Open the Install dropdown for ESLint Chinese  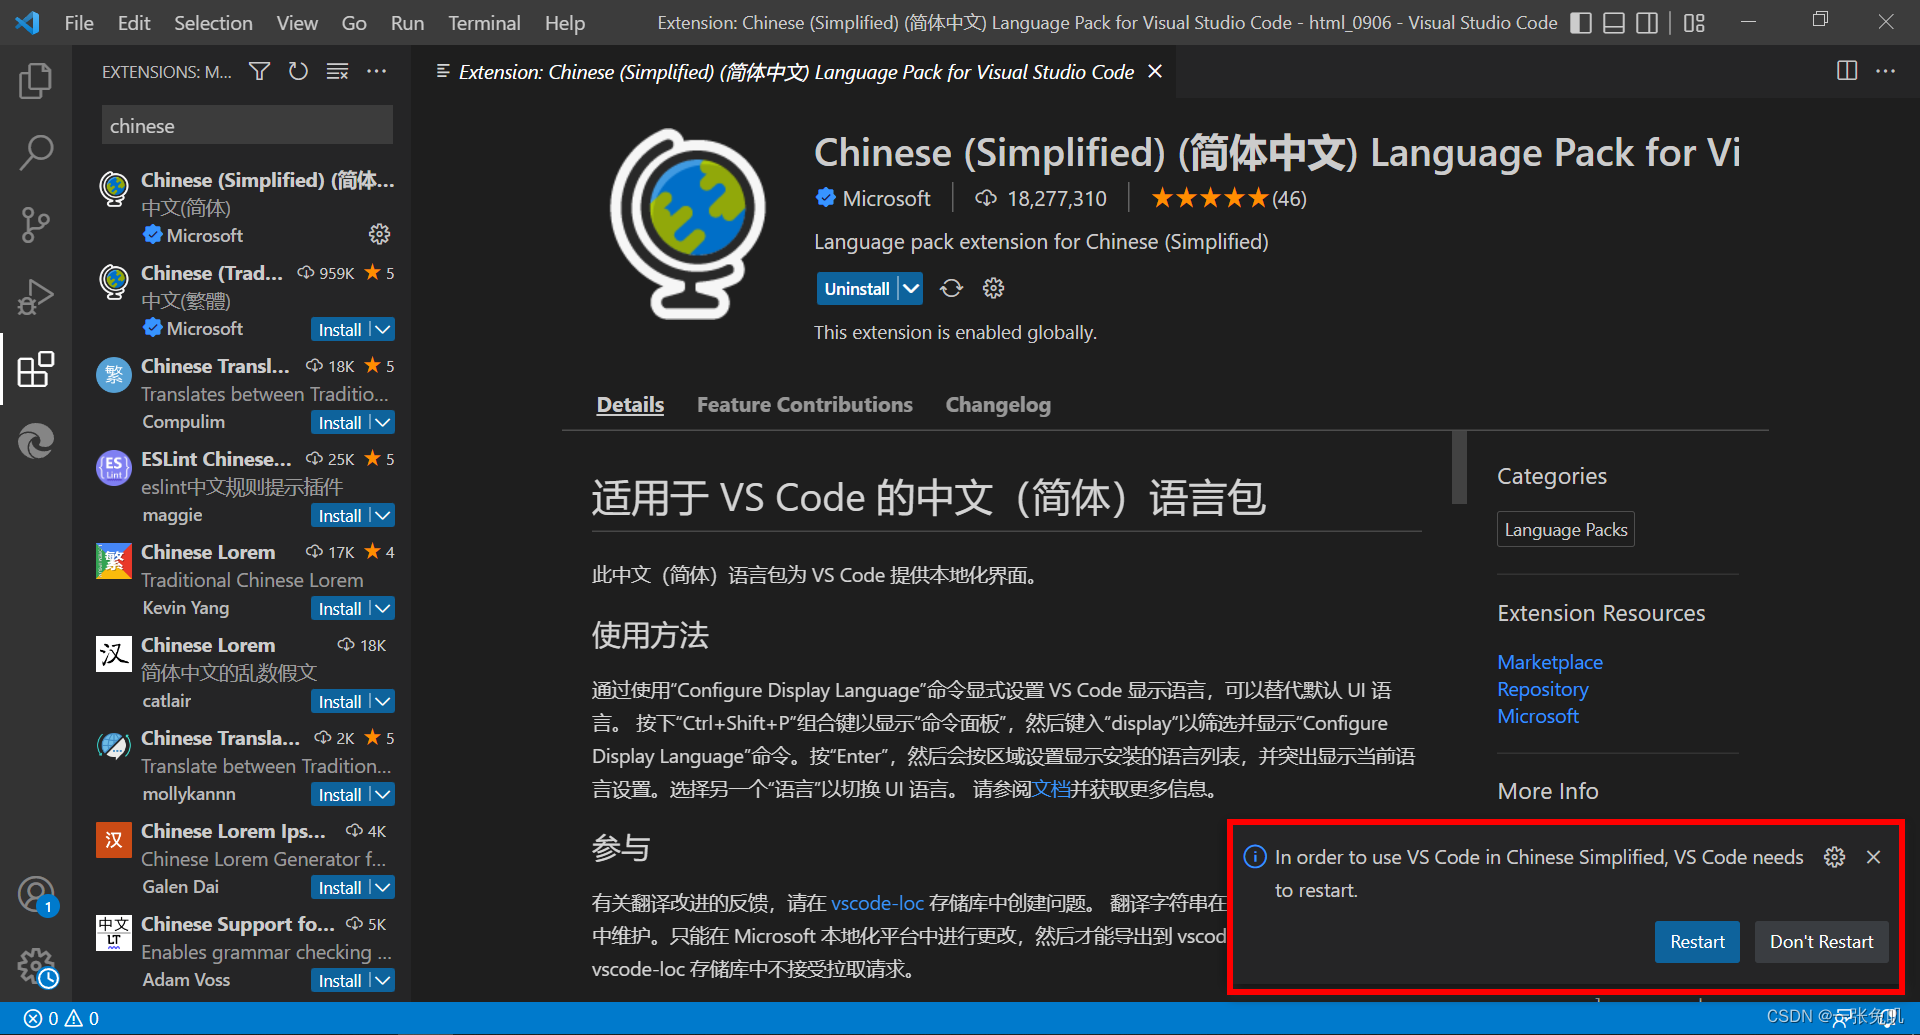pos(381,515)
